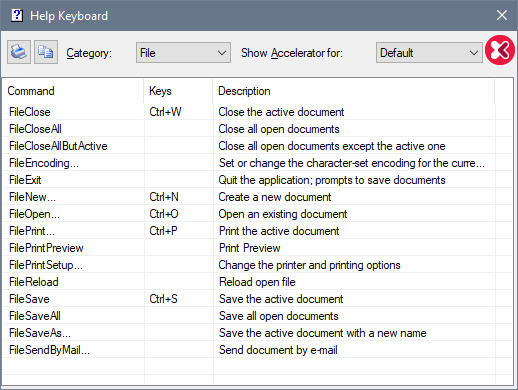Click the red X close icon
This screenshot has width=518, height=390.
pyautogui.click(x=500, y=50)
